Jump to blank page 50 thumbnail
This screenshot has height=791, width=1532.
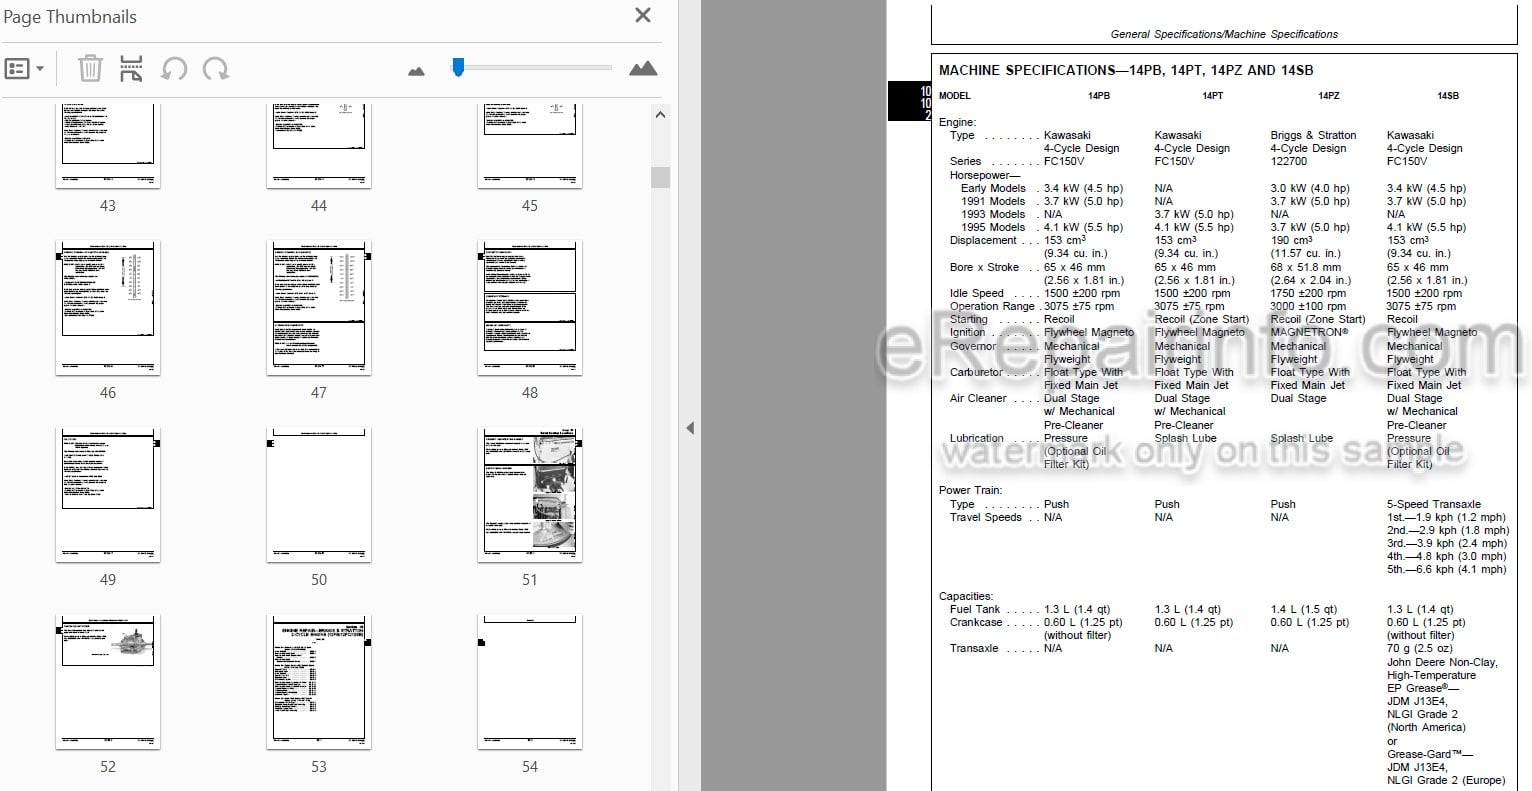pos(319,495)
